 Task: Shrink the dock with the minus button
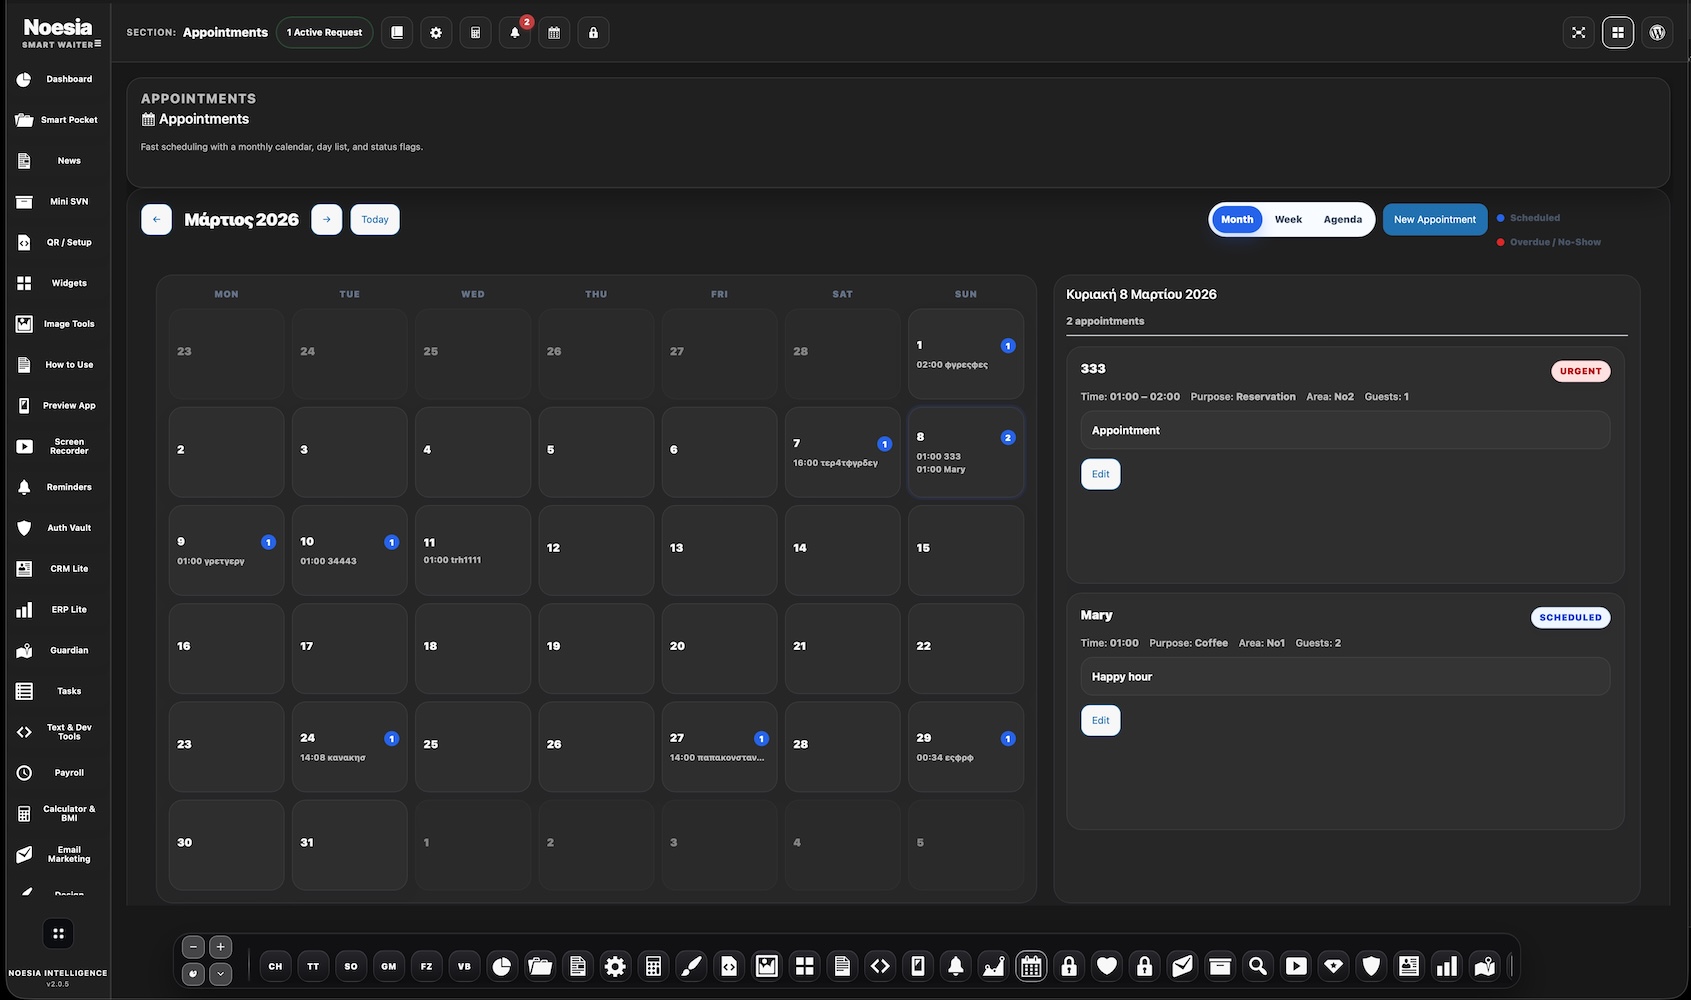point(194,947)
